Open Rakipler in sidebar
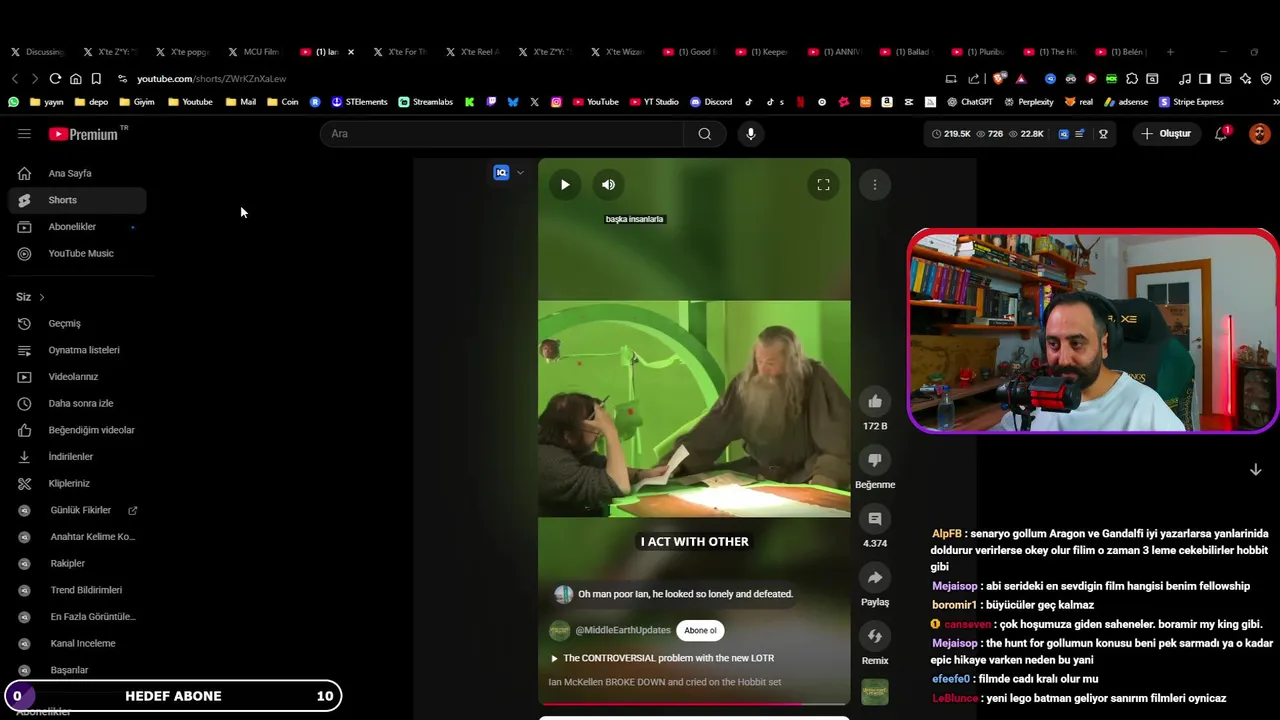 pos(77,564)
